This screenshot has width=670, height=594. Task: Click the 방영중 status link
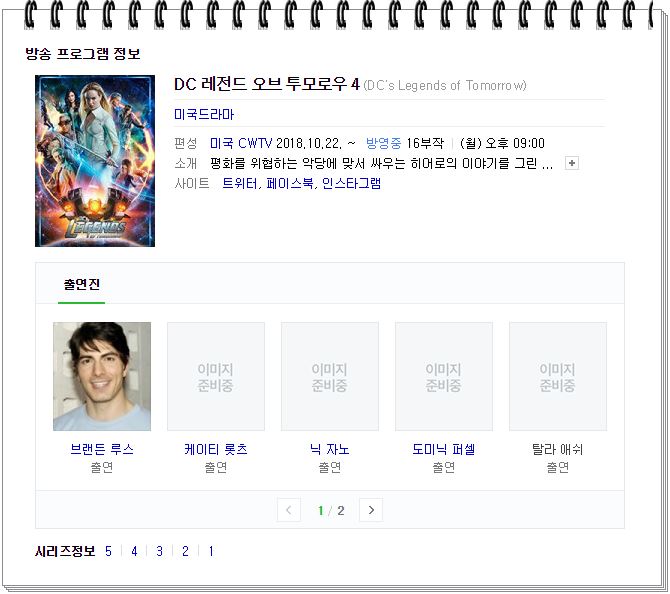(x=383, y=143)
